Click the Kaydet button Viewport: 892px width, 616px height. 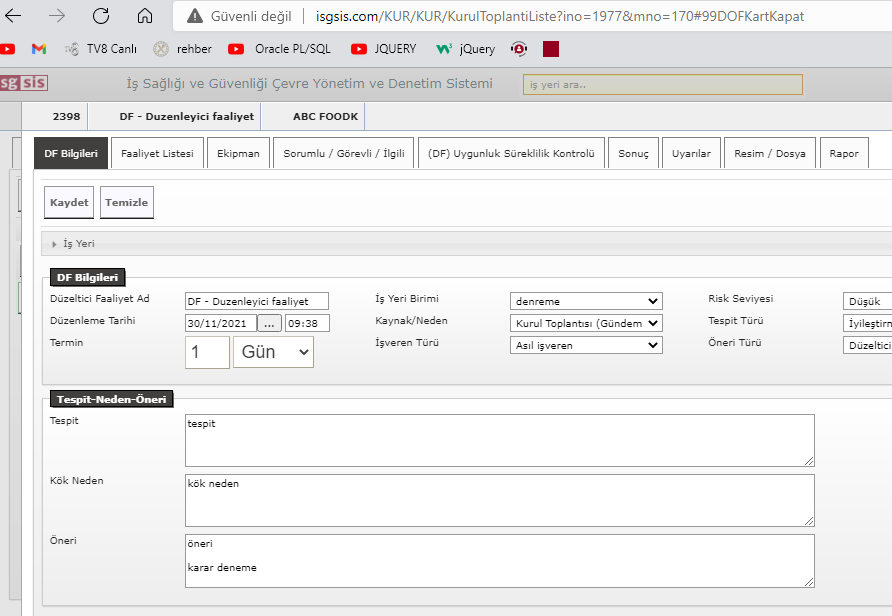[x=69, y=202]
